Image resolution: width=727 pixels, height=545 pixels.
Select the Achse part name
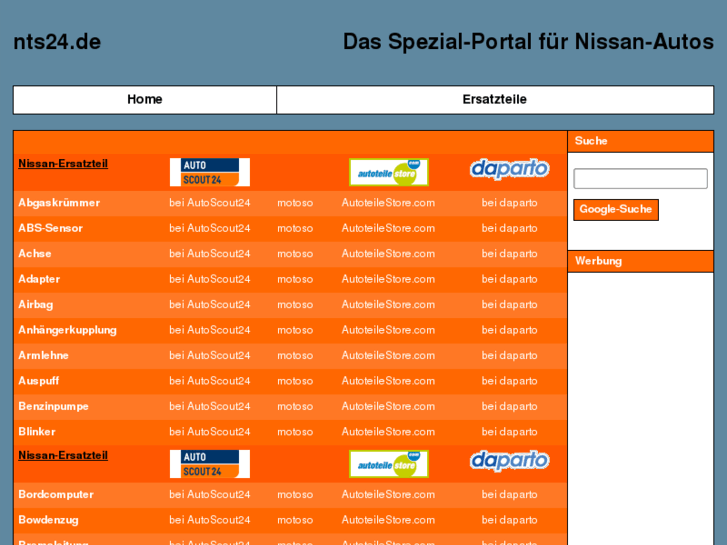tap(35, 254)
